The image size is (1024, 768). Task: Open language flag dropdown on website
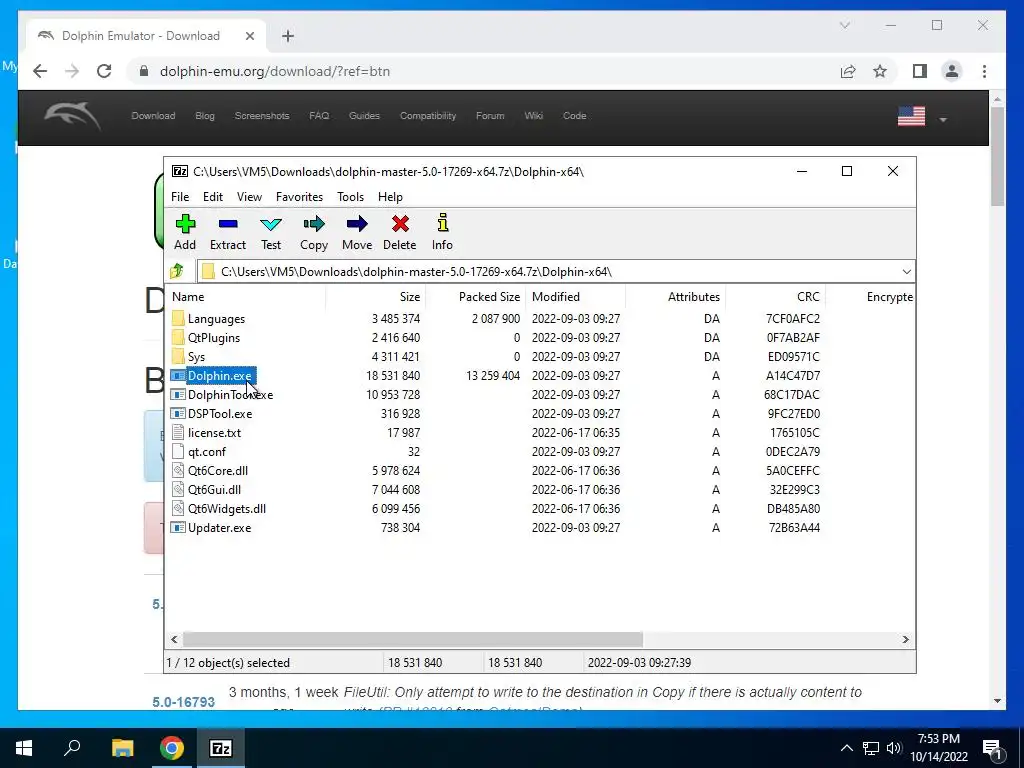point(942,120)
